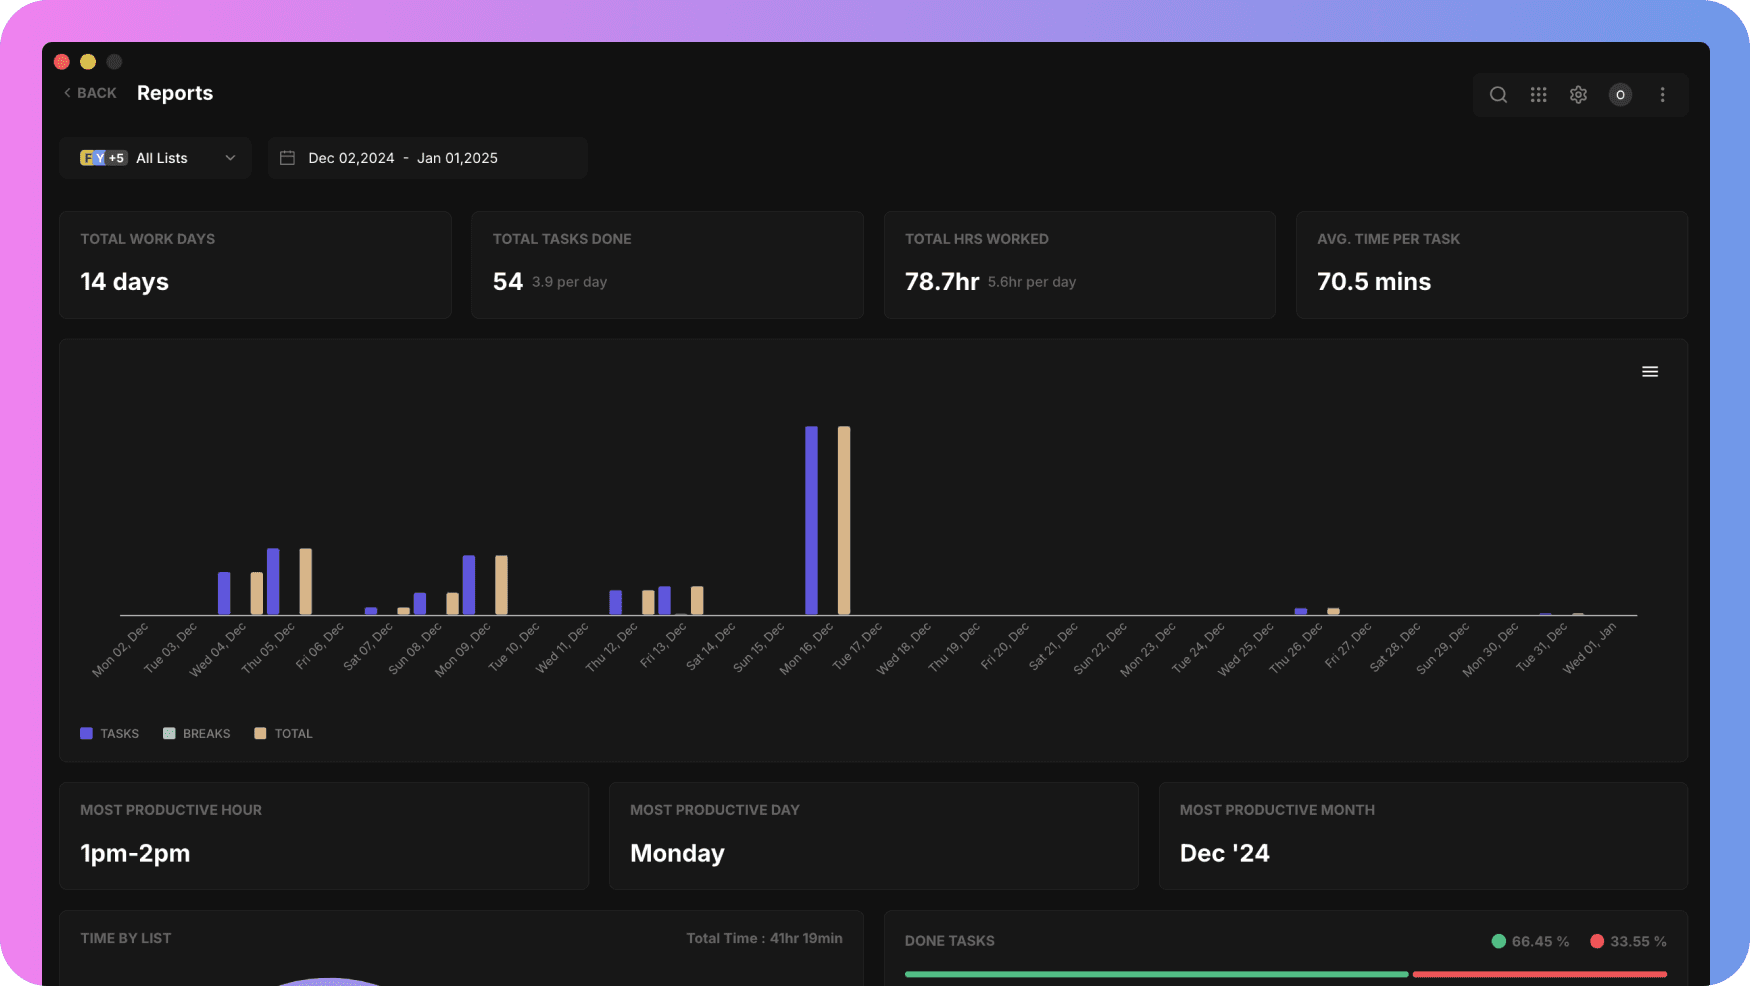Click the TOTAL TASKS DONE label
The image size is (1750, 986).
(562, 239)
